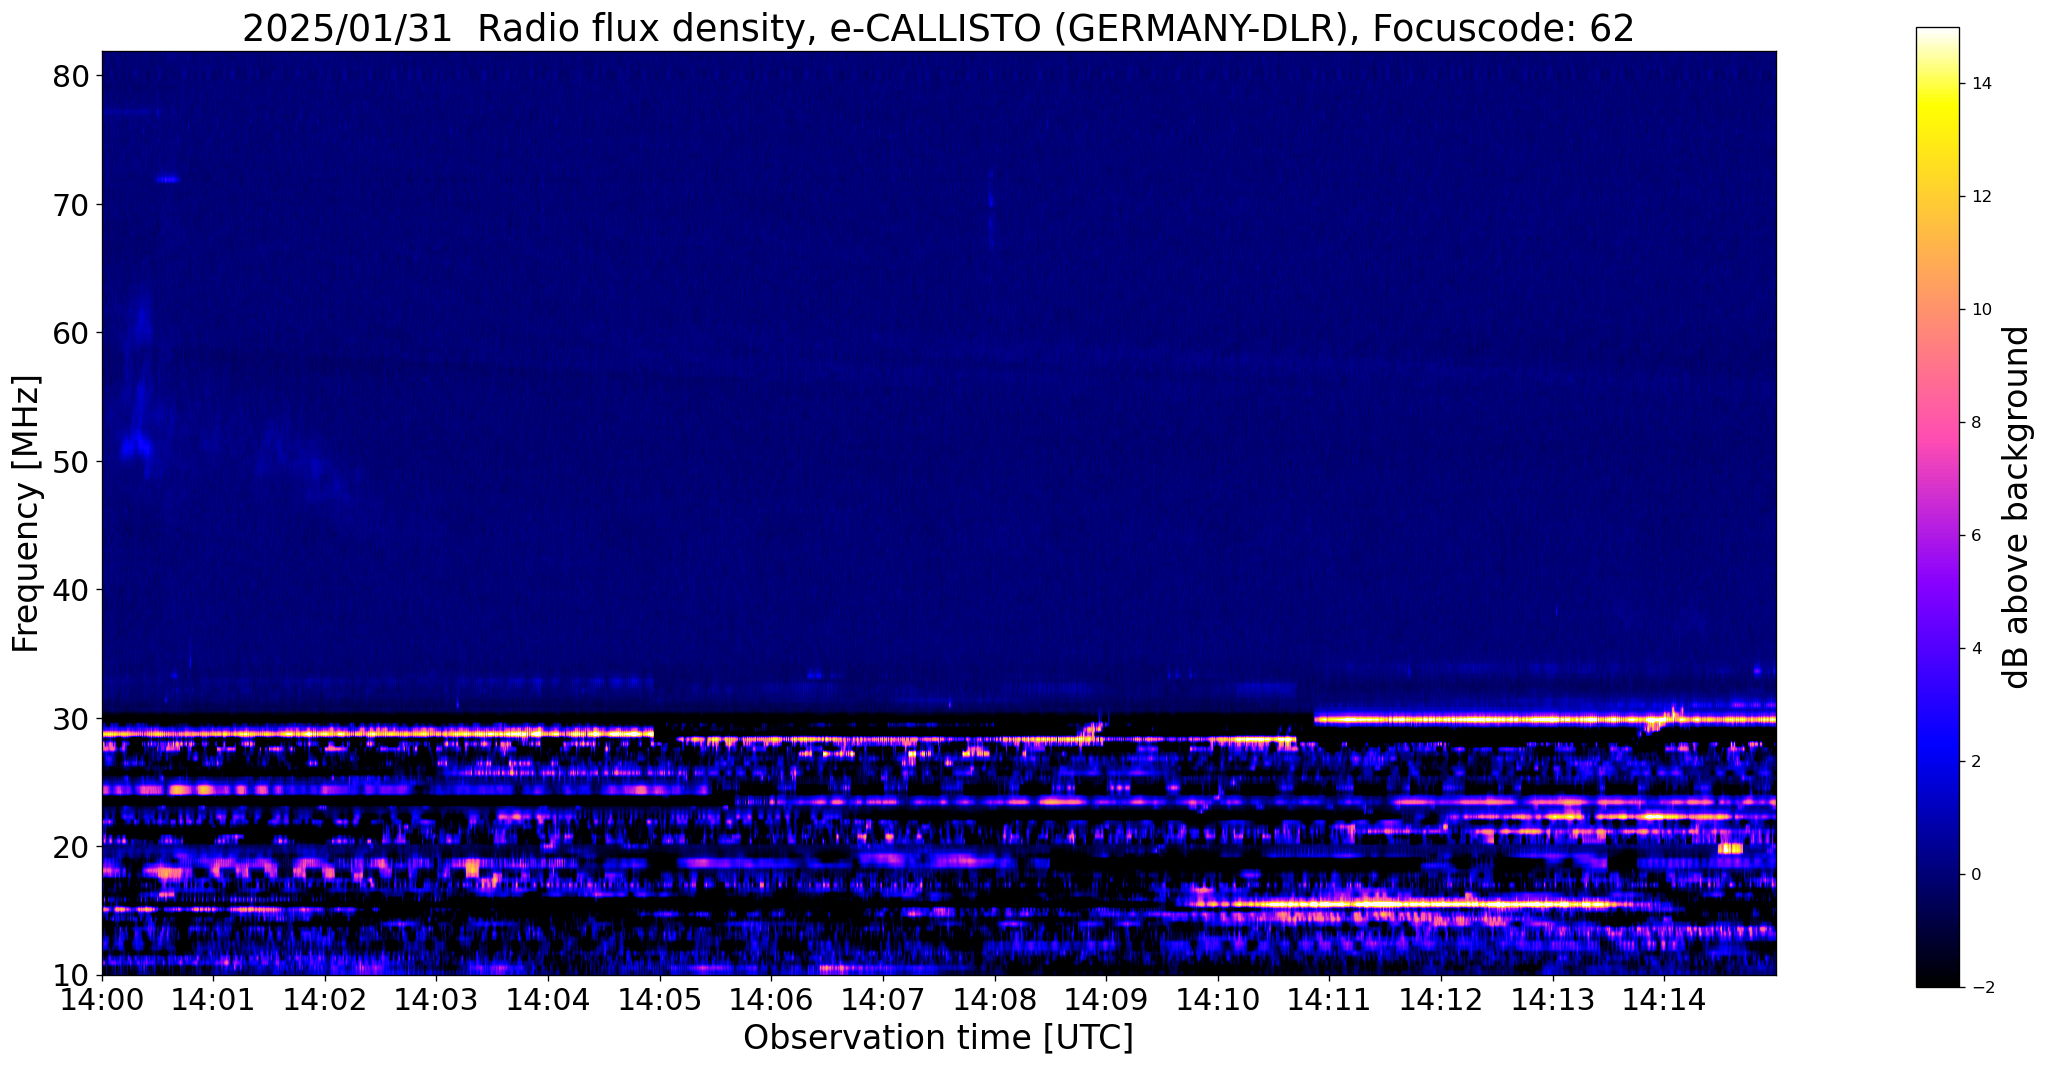Click the colorbar tick value 4
The image size is (2047, 1067).
(1976, 649)
